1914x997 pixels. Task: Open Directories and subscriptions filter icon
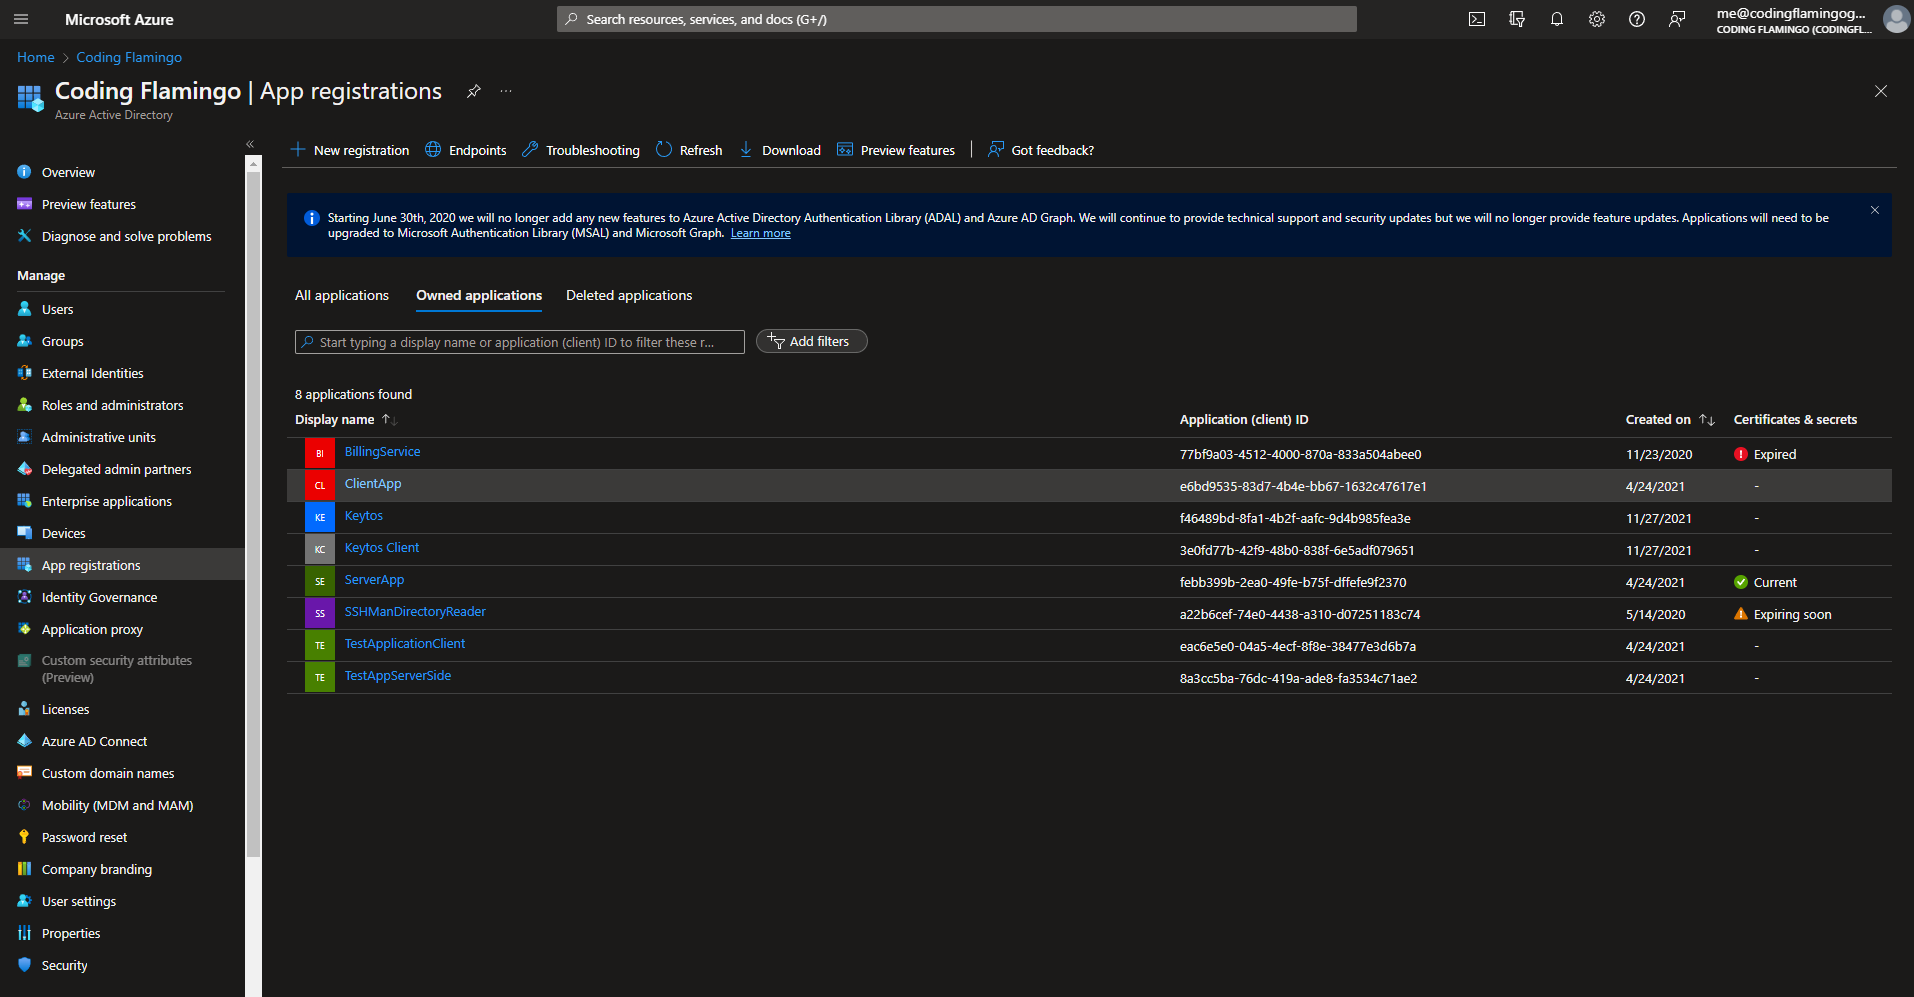coord(1517,19)
